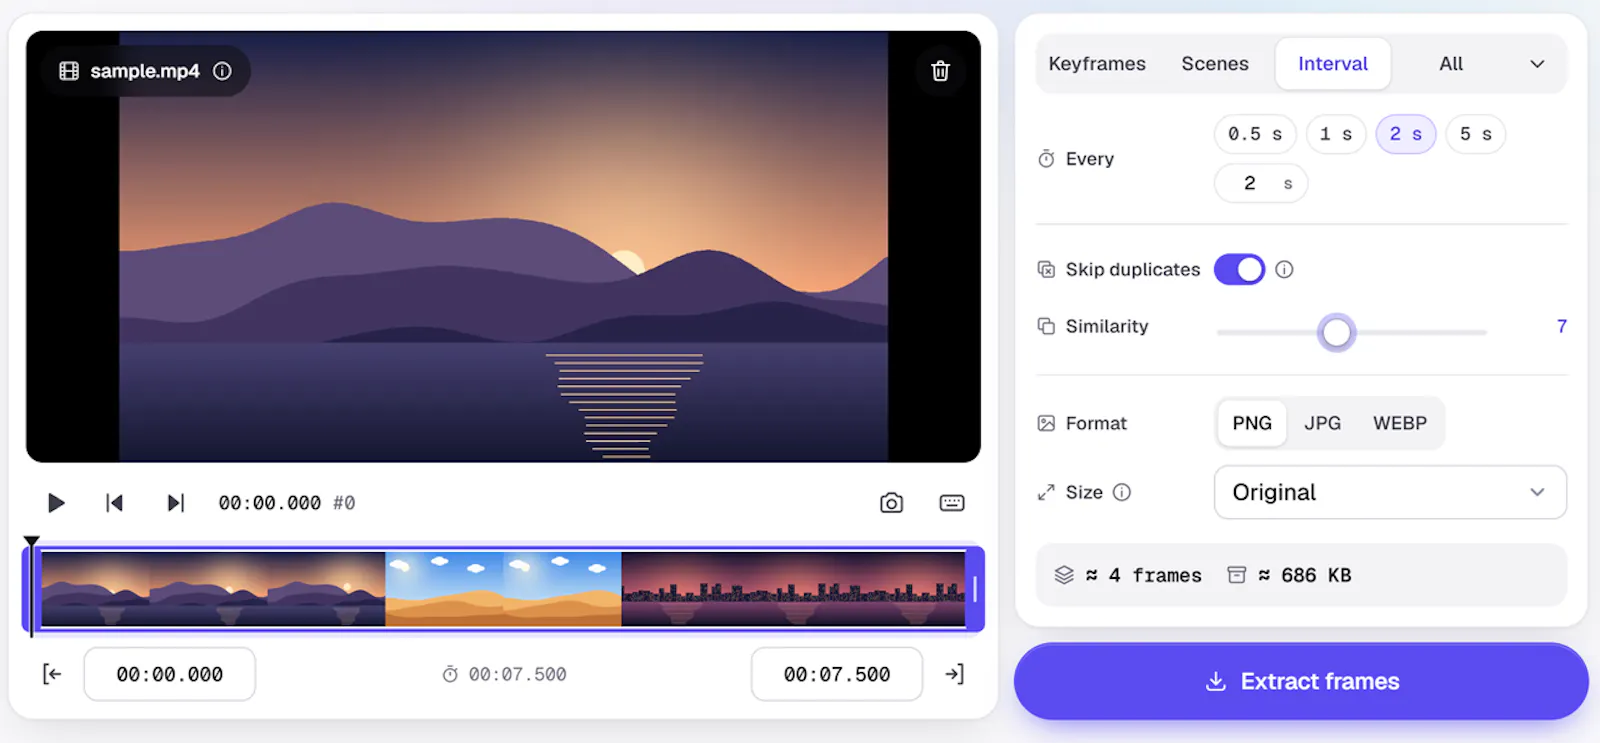Capture current frame with camera icon
The image size is (1600, 743).
(x=891, y=503)
